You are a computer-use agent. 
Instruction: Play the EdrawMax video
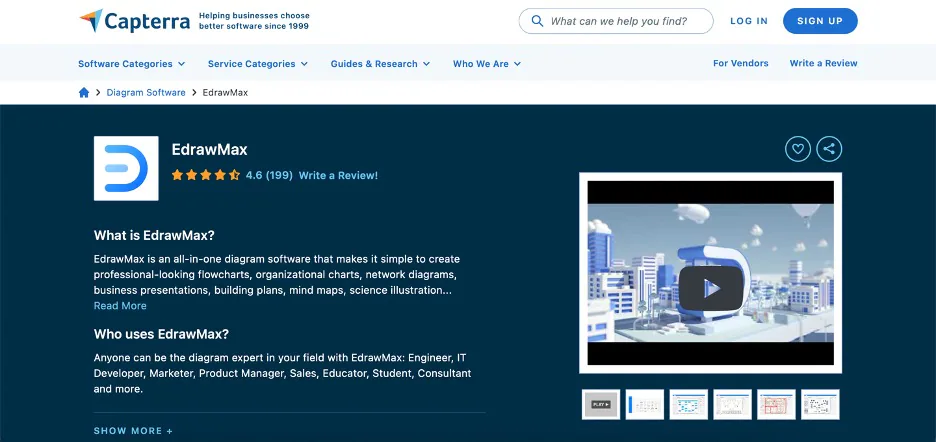click(710, 289)
